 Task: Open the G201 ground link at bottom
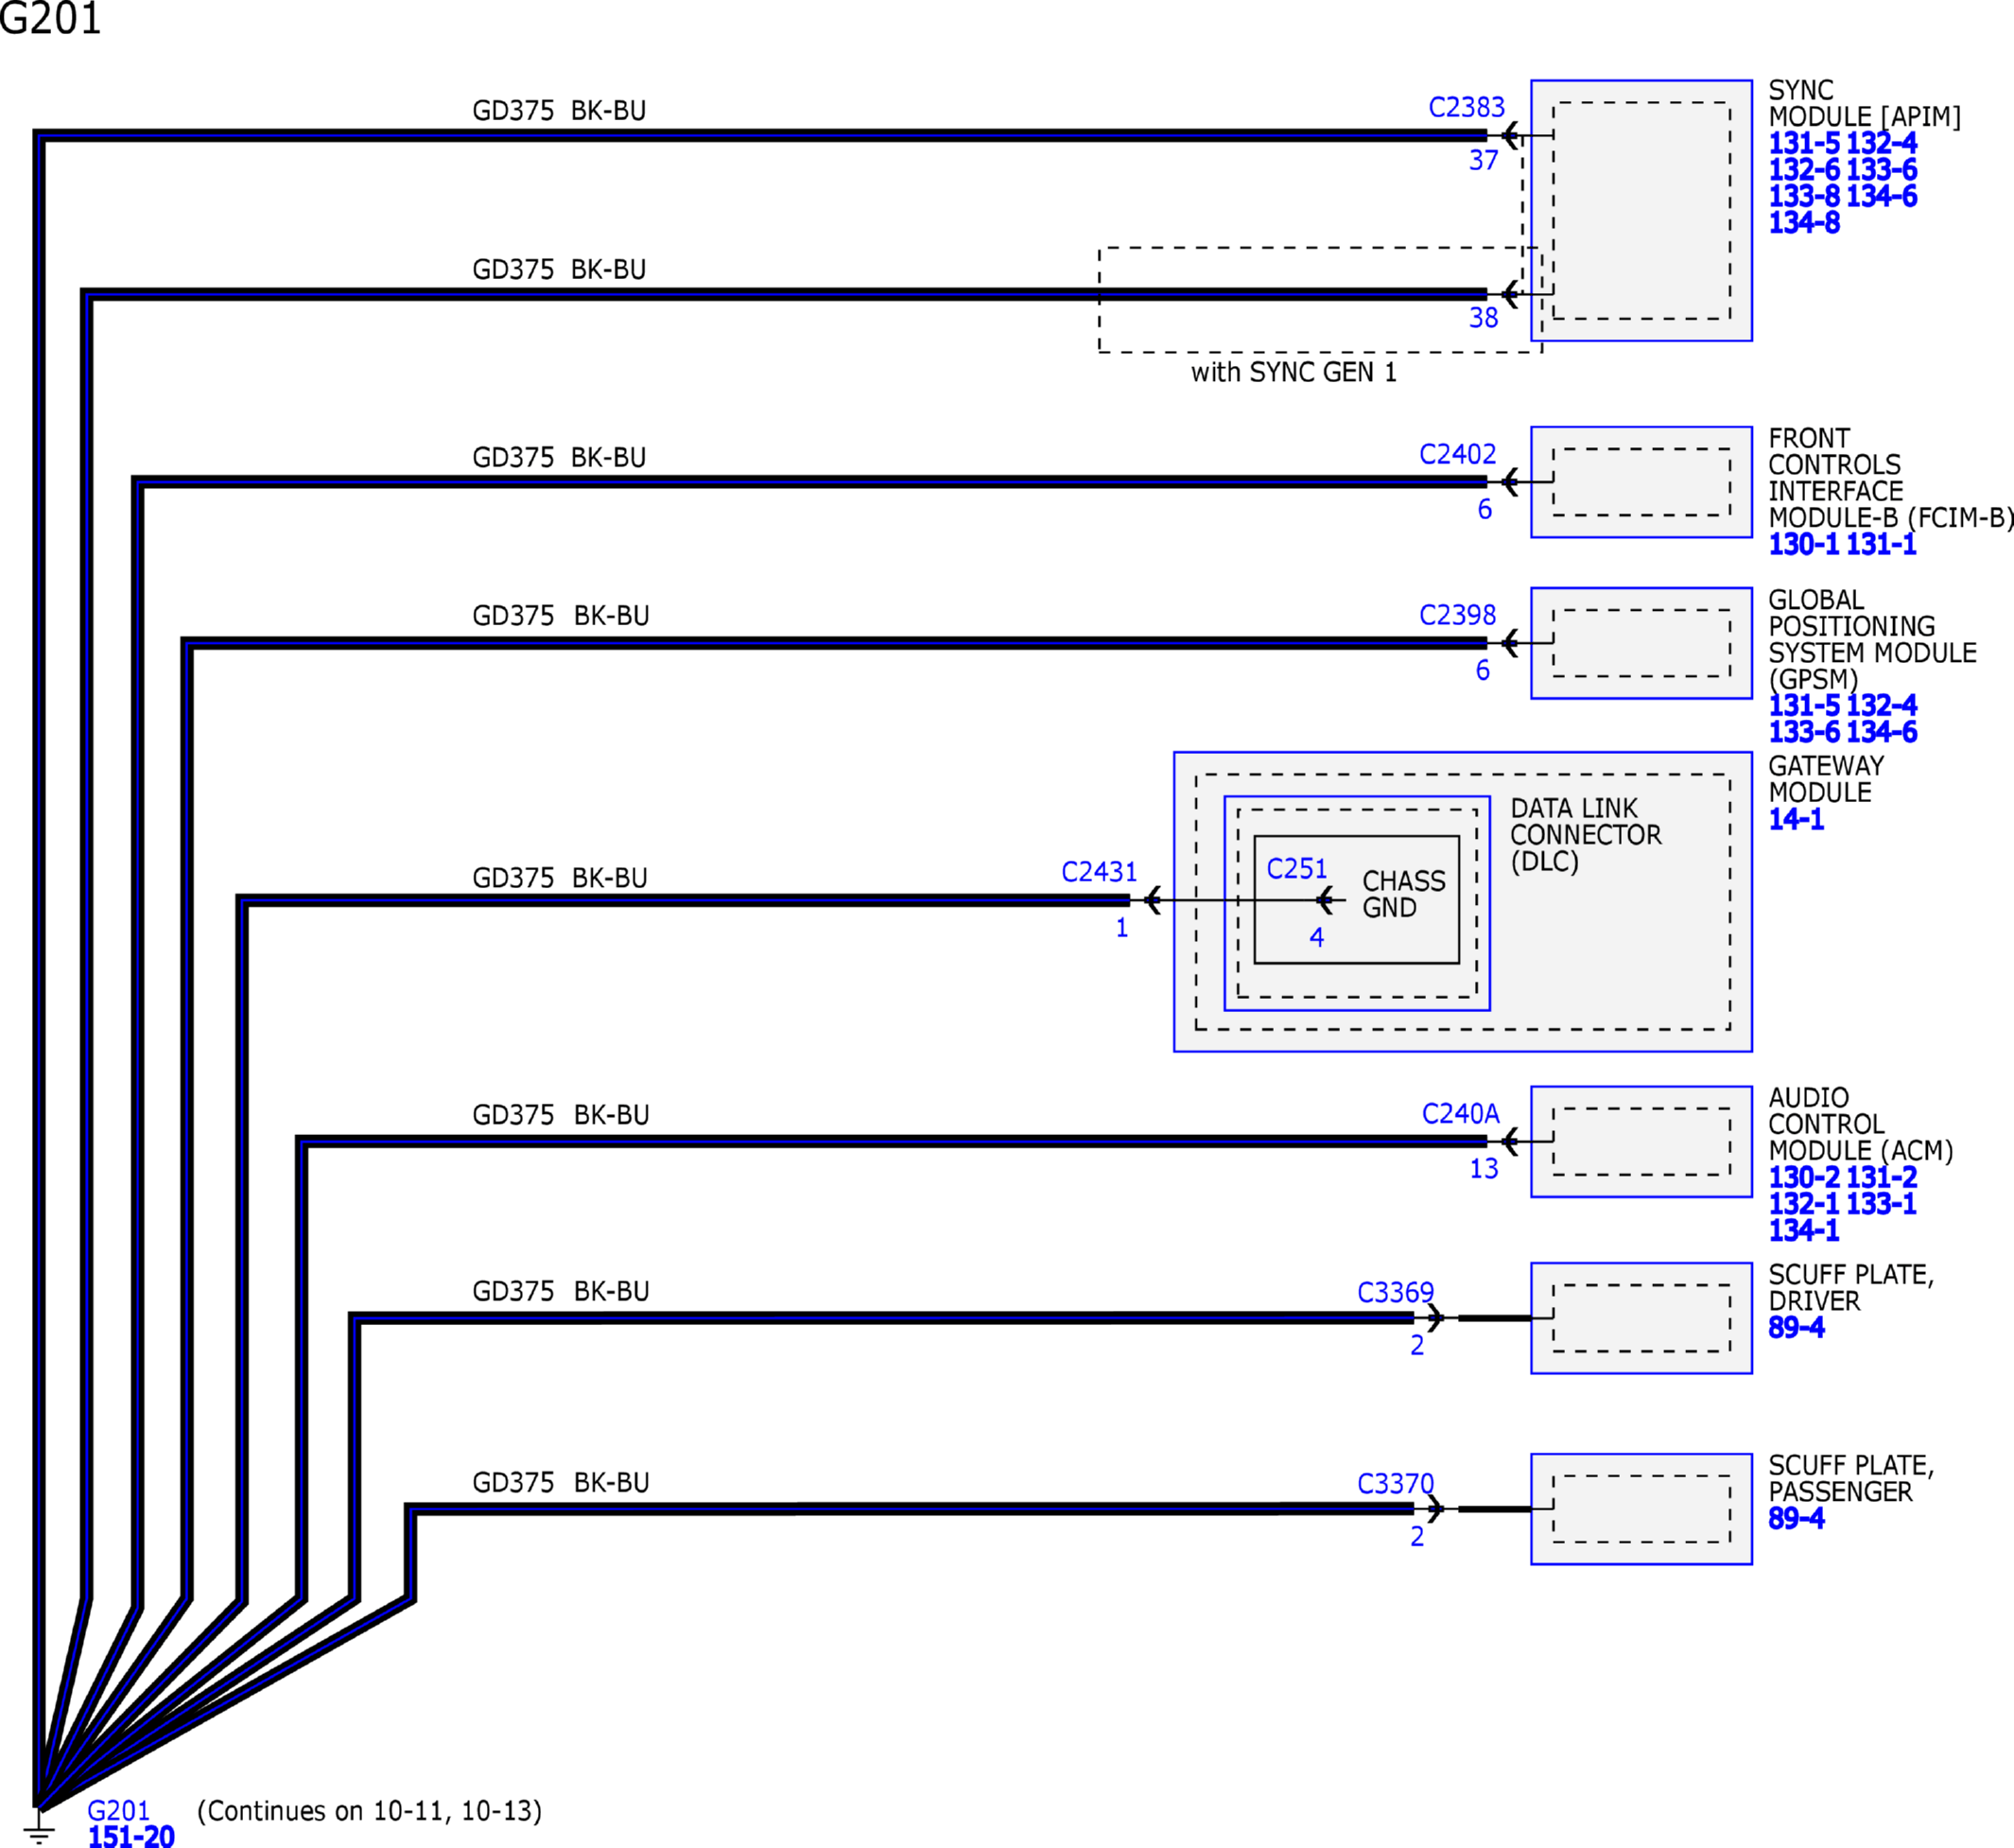click(x=118, y=1811)
